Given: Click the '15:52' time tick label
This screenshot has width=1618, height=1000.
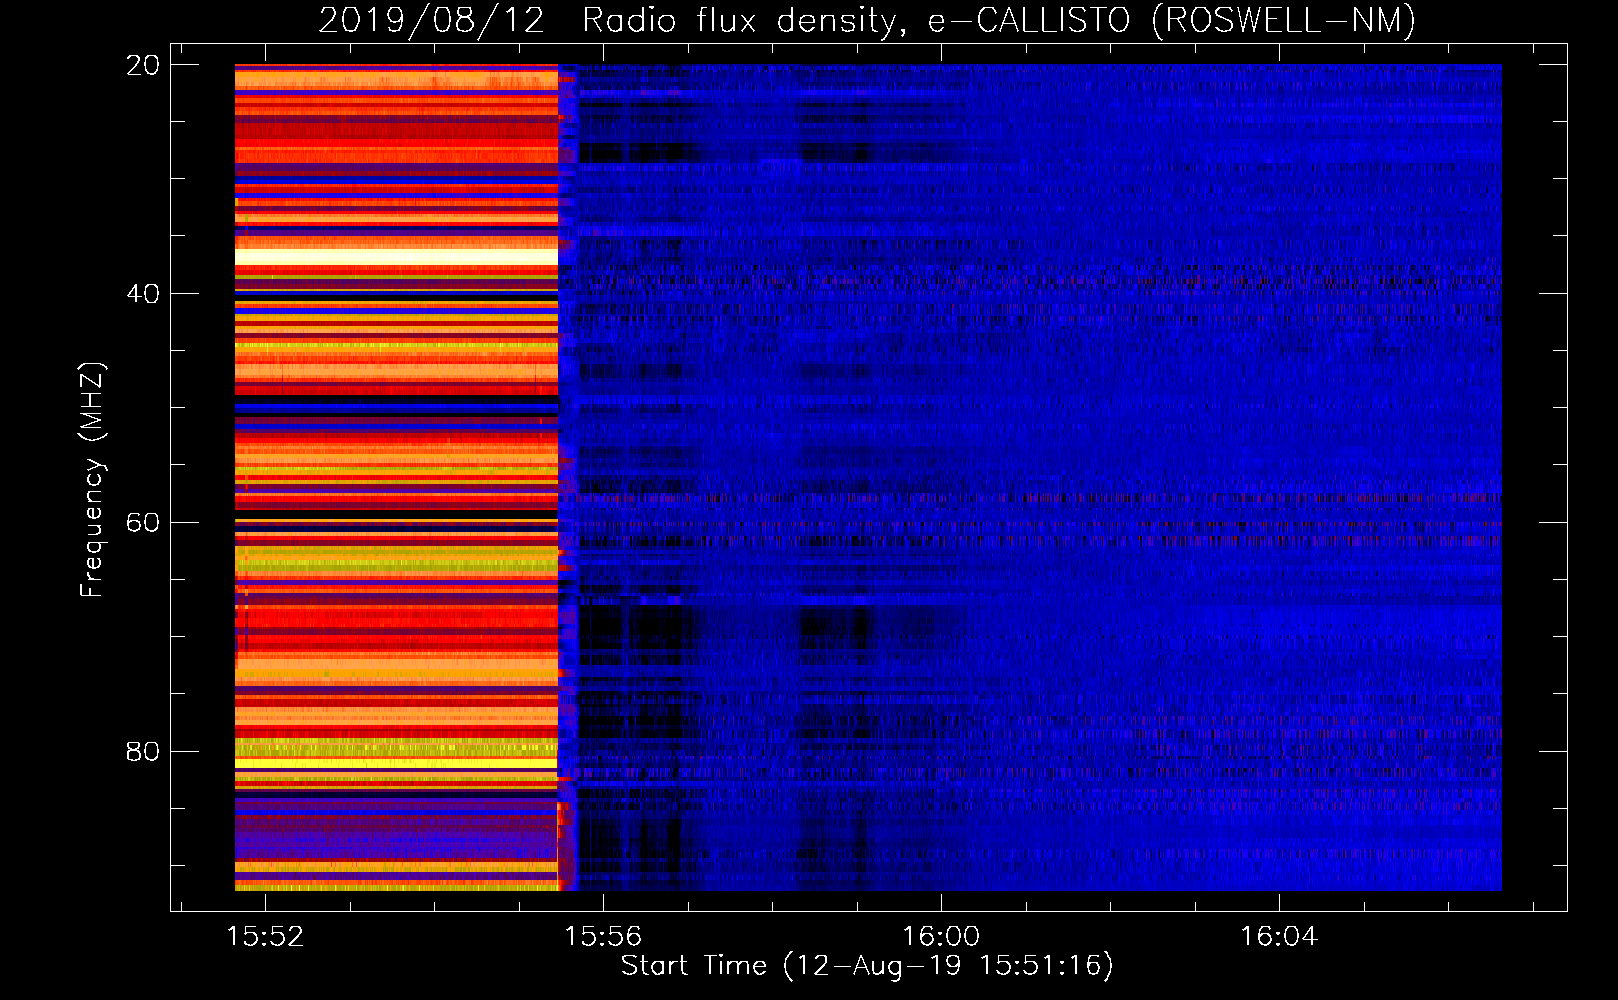Looking at the screenshot, I should (265, 937).
